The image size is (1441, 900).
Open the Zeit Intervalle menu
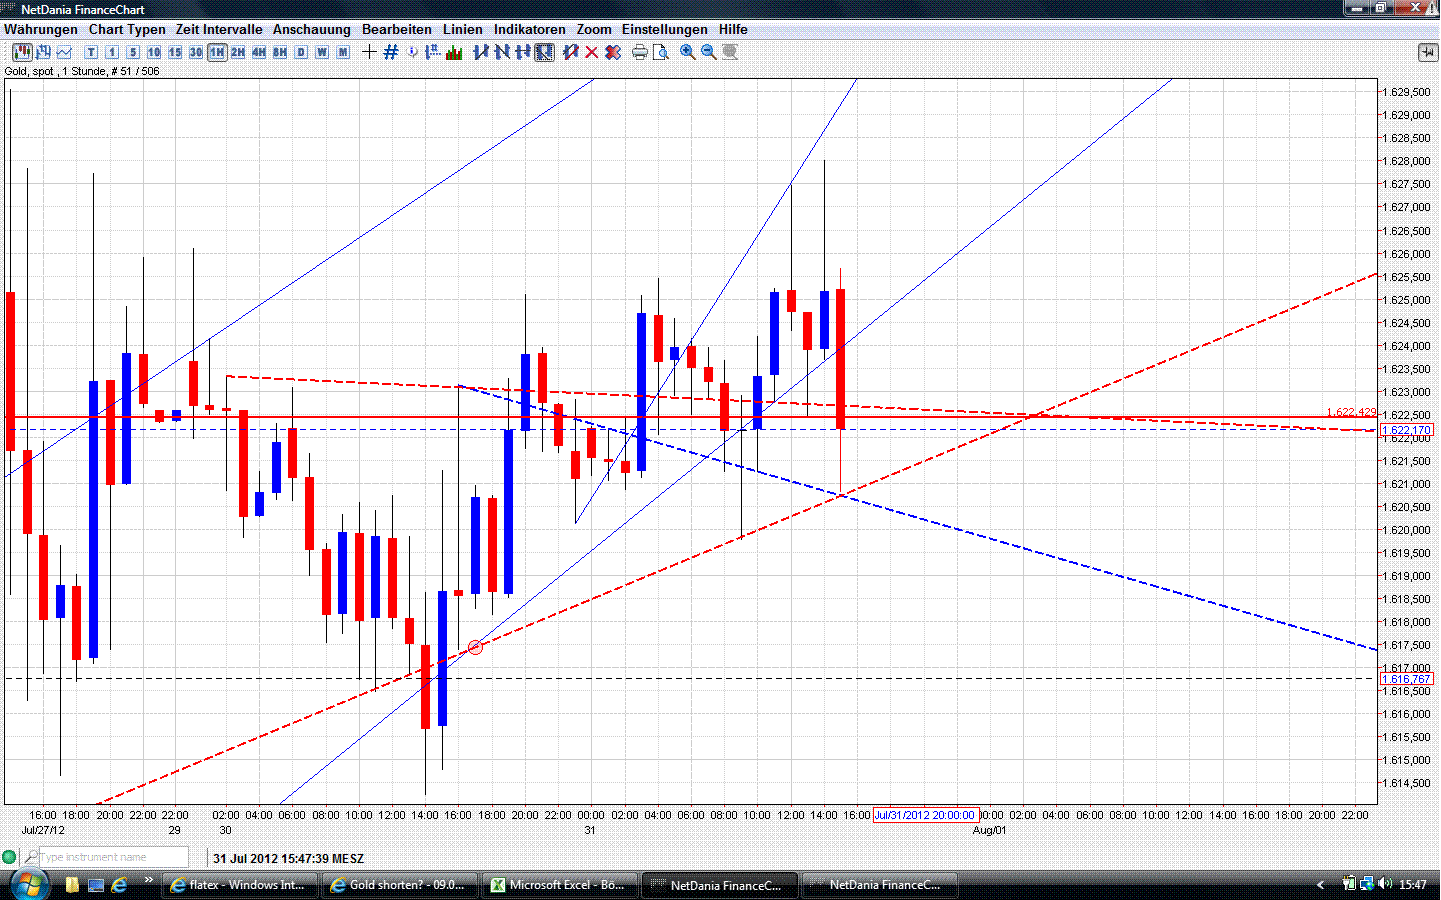[218, 29]
